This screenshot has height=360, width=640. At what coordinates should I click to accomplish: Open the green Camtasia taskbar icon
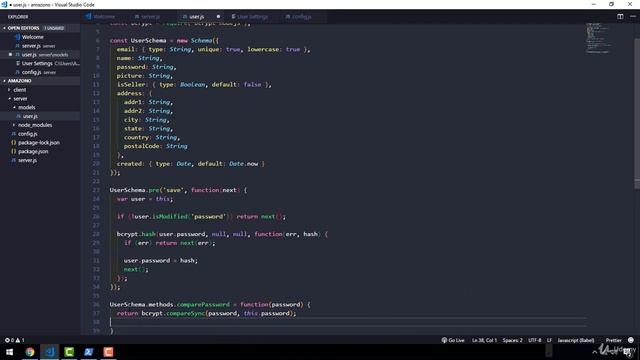coord(69,352)
